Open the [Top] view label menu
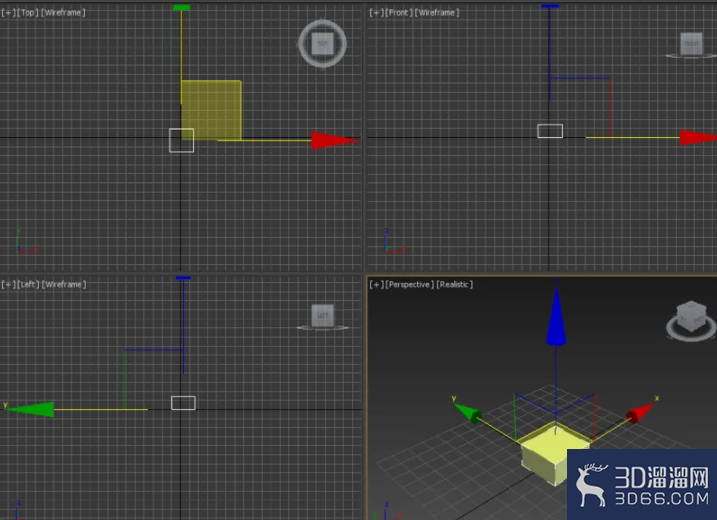This screenshot has width=717, height=520. [x=28, y=13]
